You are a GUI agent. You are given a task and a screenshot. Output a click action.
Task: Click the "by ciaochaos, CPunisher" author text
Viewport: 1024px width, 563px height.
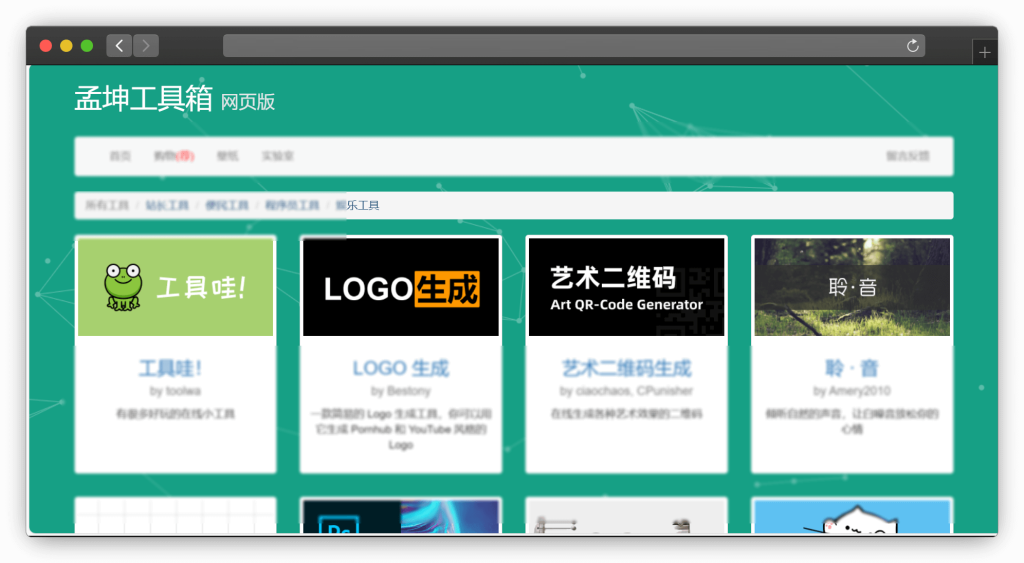[x=626, y=391]
